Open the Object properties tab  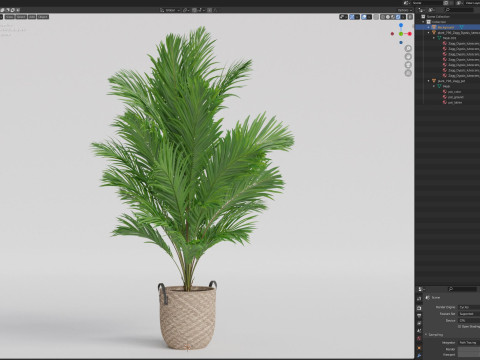[x=419, y=348]
